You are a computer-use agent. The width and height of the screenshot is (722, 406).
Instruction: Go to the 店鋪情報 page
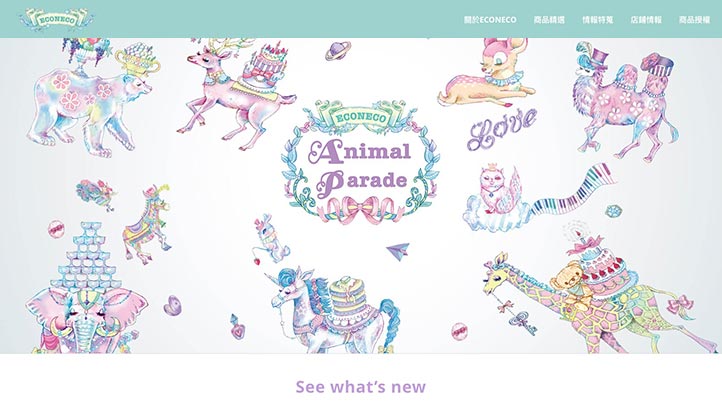click(646, 20)
